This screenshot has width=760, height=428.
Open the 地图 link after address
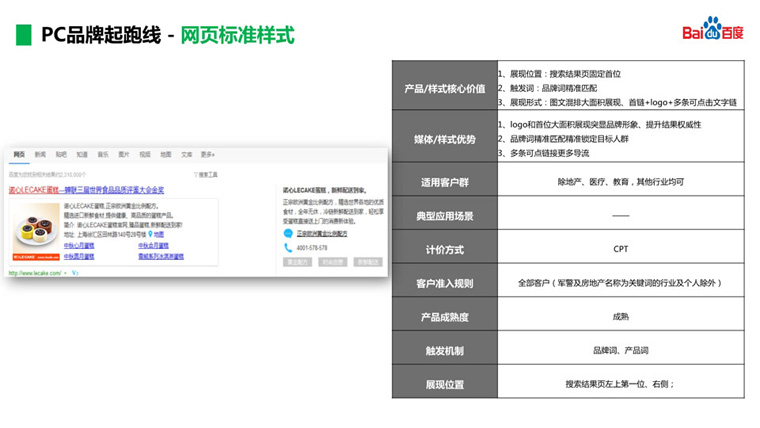pos(159,235)
